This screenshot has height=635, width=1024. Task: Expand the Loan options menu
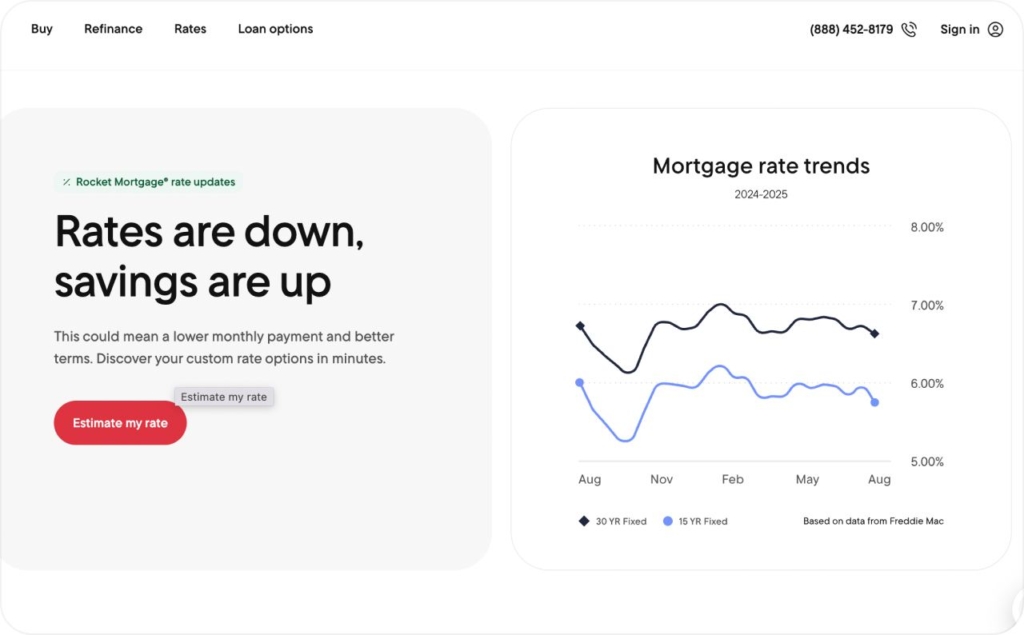pyautogui.click(x=275, y=29)
